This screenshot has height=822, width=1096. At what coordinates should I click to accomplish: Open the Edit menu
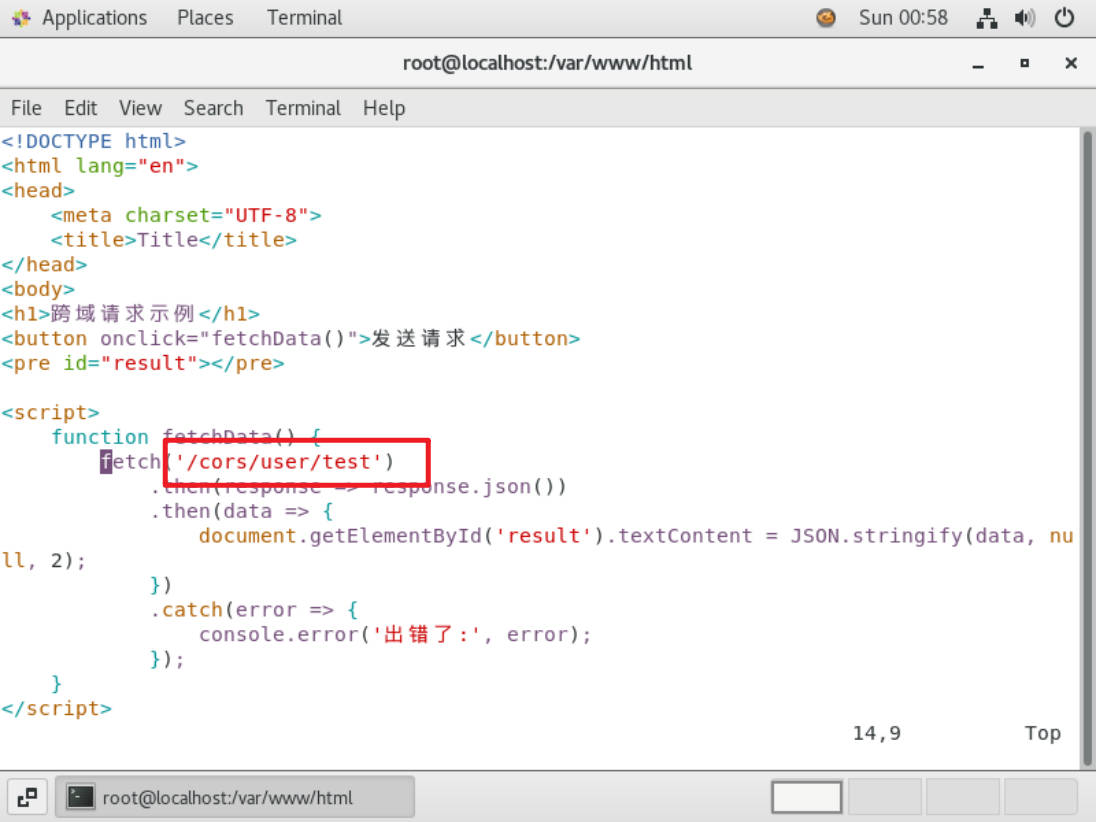click(81, 108)
